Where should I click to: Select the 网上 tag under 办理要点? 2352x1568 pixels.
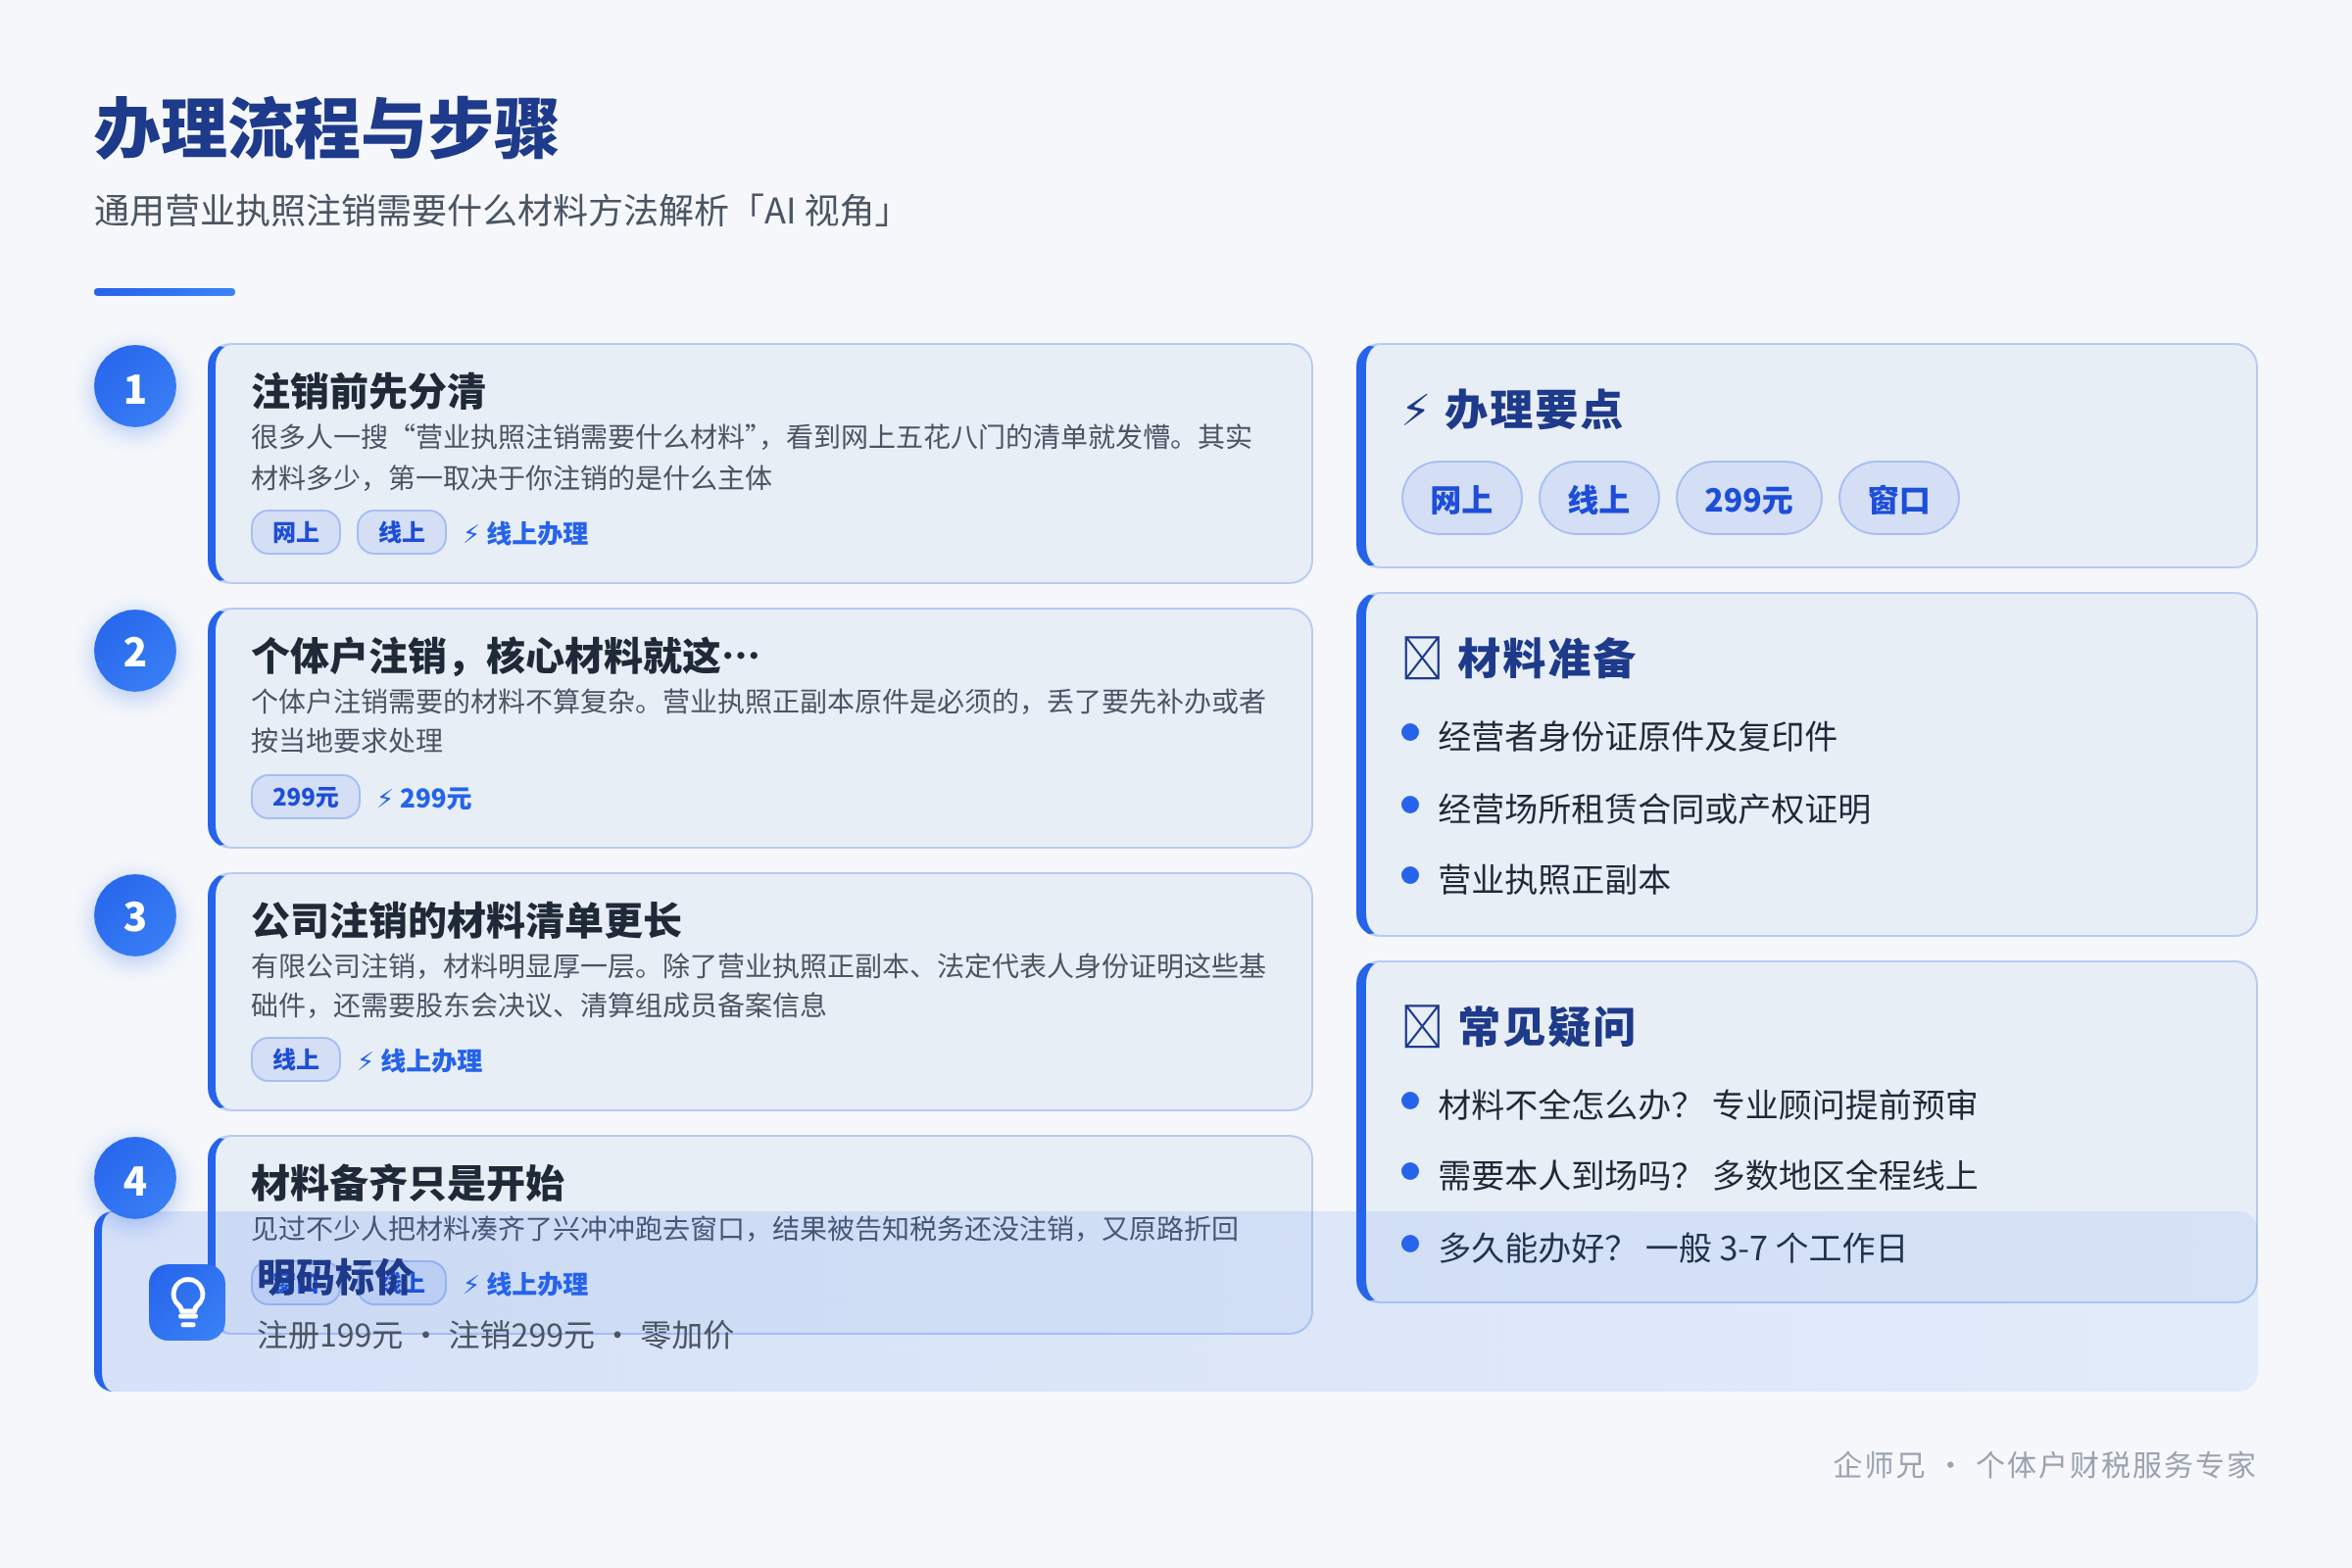[1461, 499]
